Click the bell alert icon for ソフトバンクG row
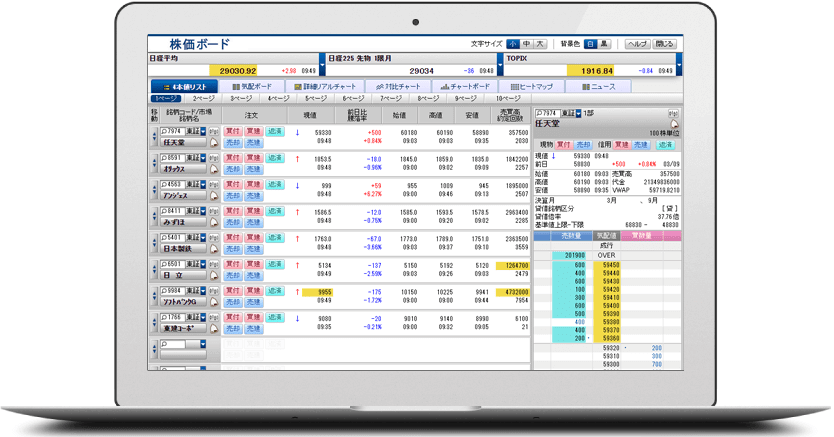The width and height of the screenshot is (834, 437). (x=214, y=302)
